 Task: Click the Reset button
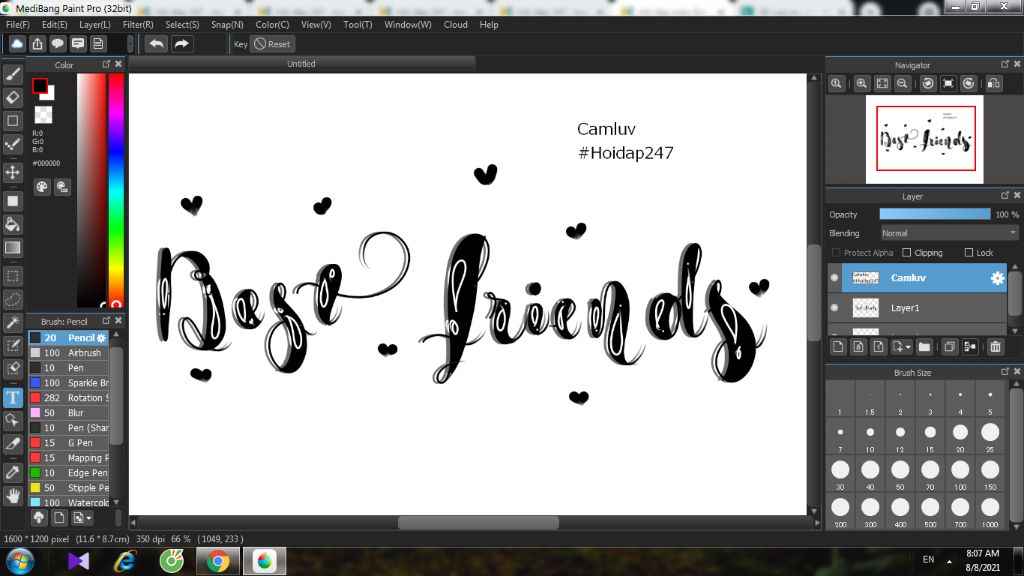tap(273, 44)
